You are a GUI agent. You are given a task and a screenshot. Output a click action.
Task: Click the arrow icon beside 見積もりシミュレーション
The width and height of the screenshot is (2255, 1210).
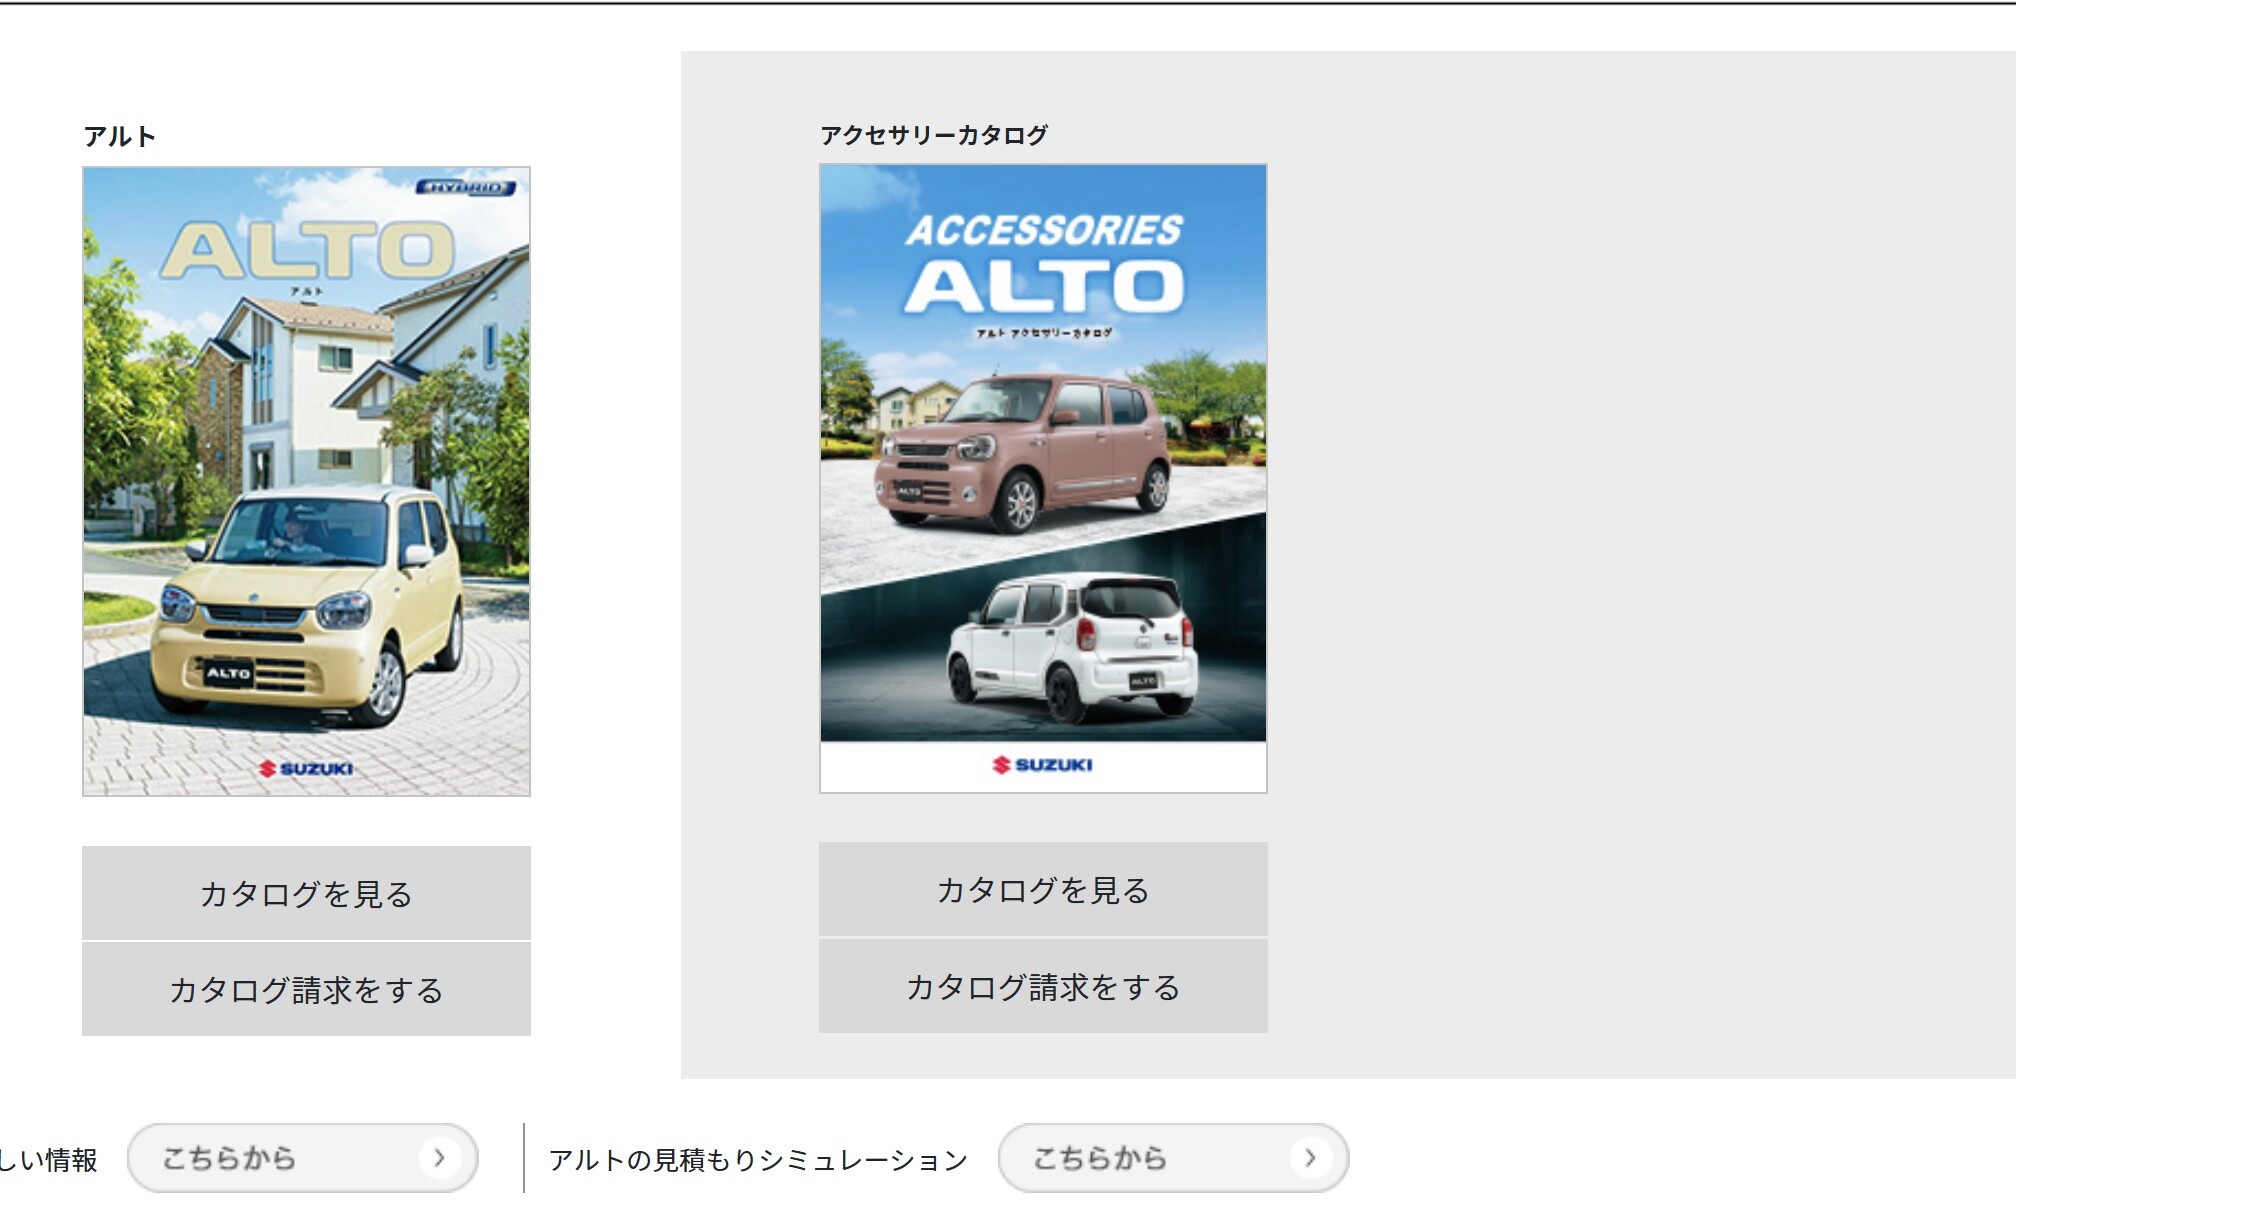(x=1309, y=1158)
